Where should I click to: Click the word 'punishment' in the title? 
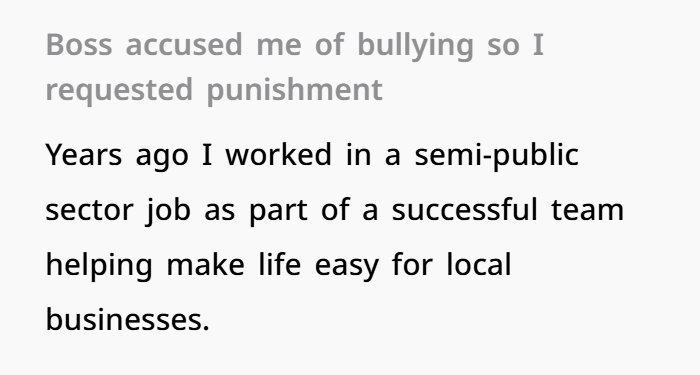tap(295, 91)
